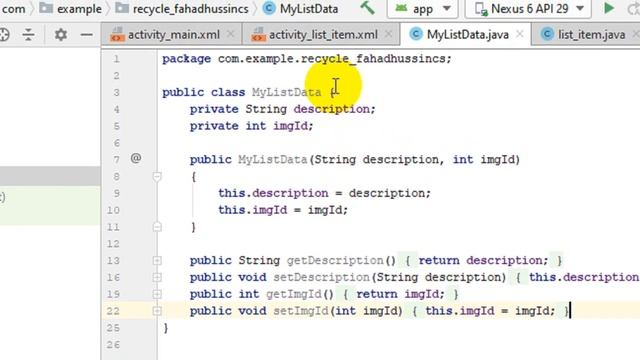
Task: Click 'private int imgId;' on line 5
Action: (x=251, y=126)
